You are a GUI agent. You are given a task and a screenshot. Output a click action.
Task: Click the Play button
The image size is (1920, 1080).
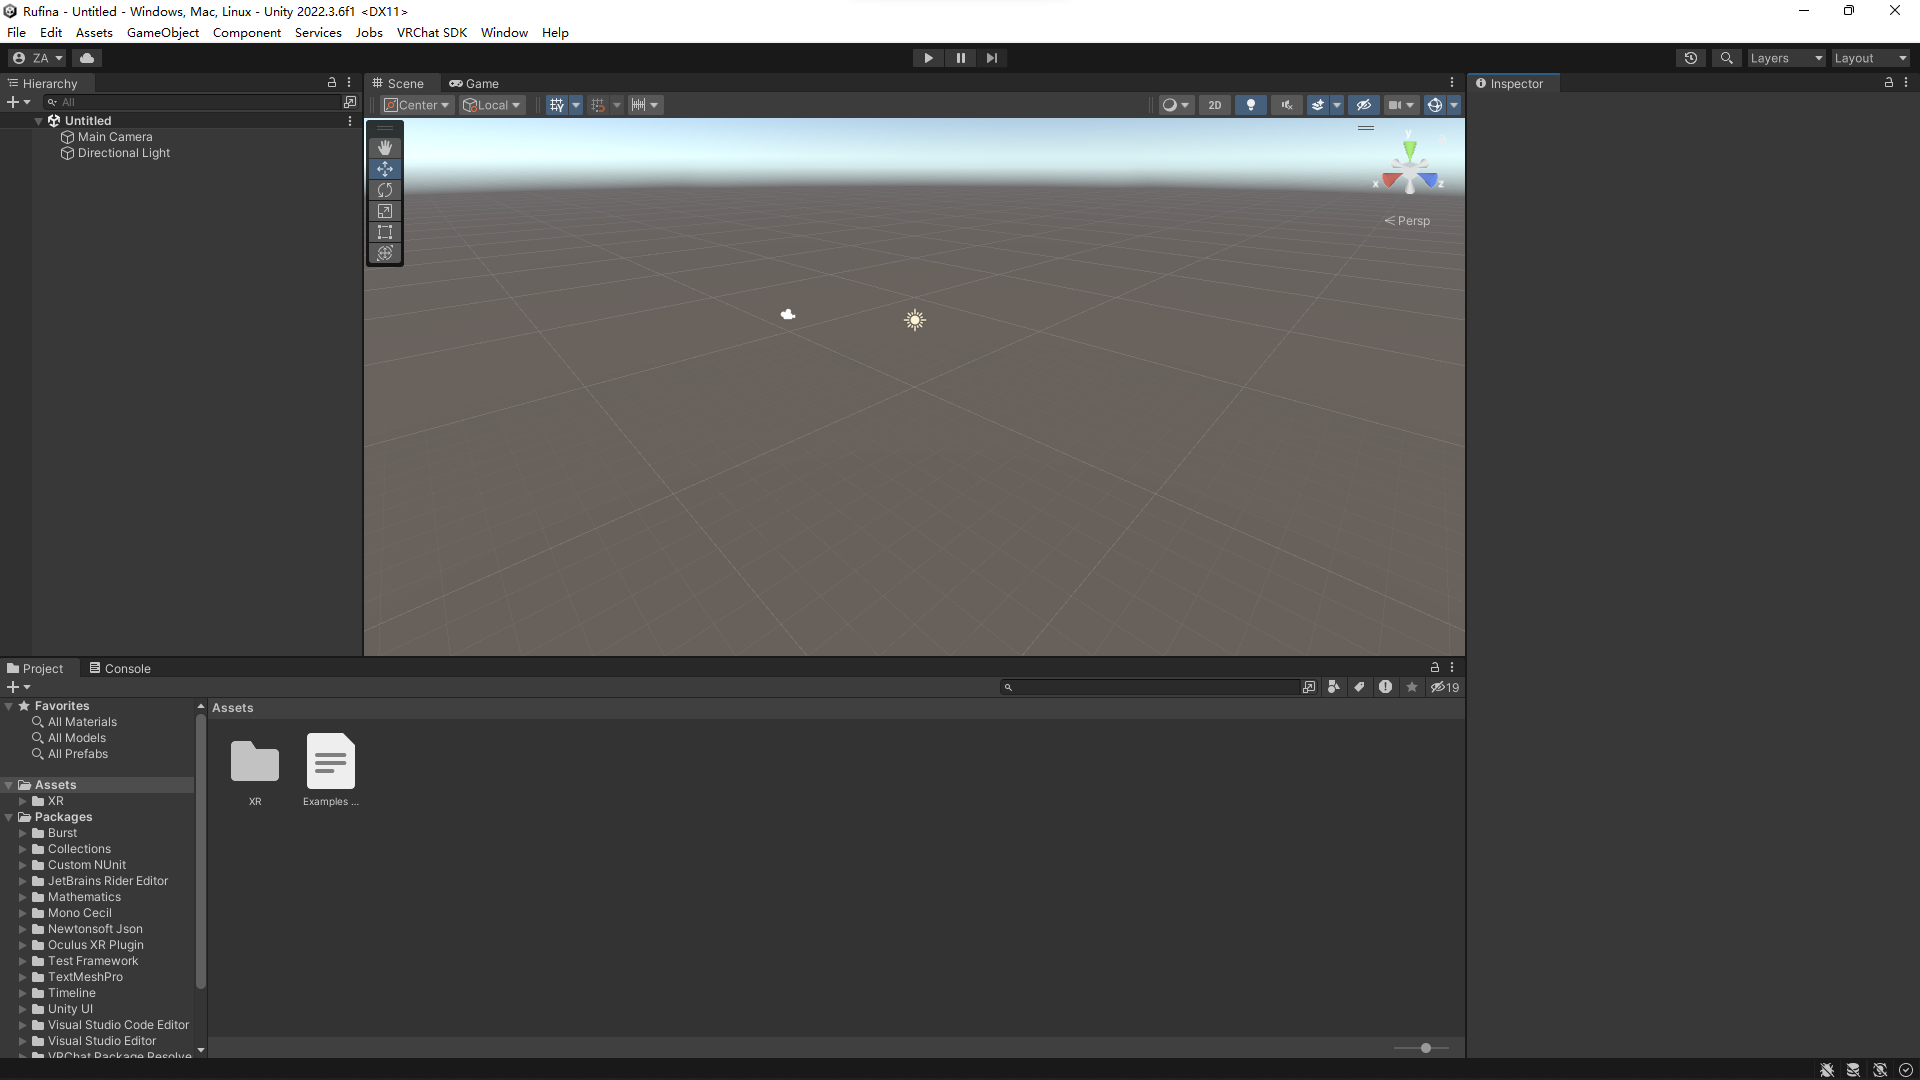[928, 58]
